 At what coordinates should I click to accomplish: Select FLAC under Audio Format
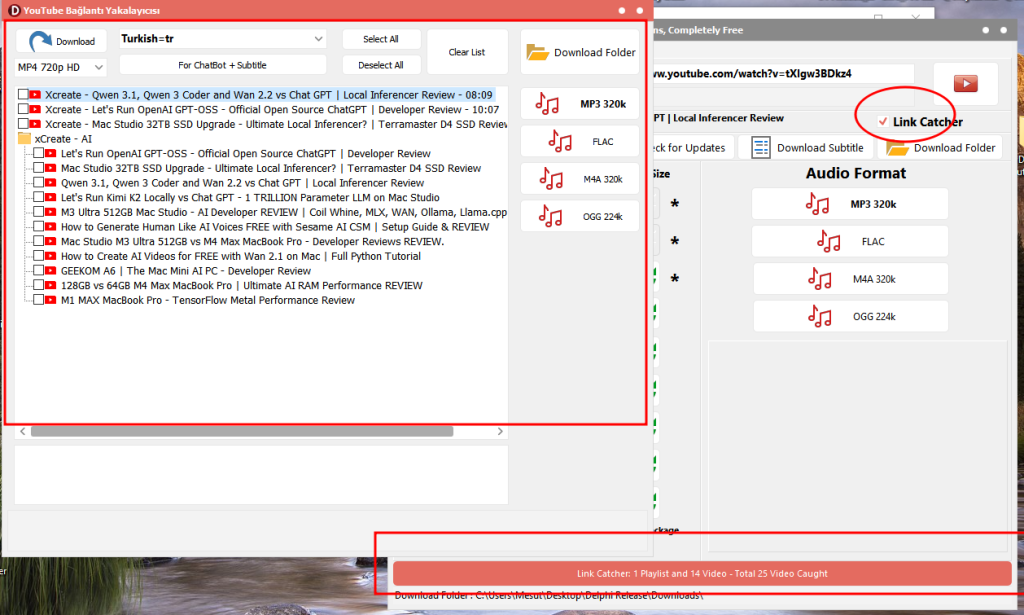pos(850,242)
